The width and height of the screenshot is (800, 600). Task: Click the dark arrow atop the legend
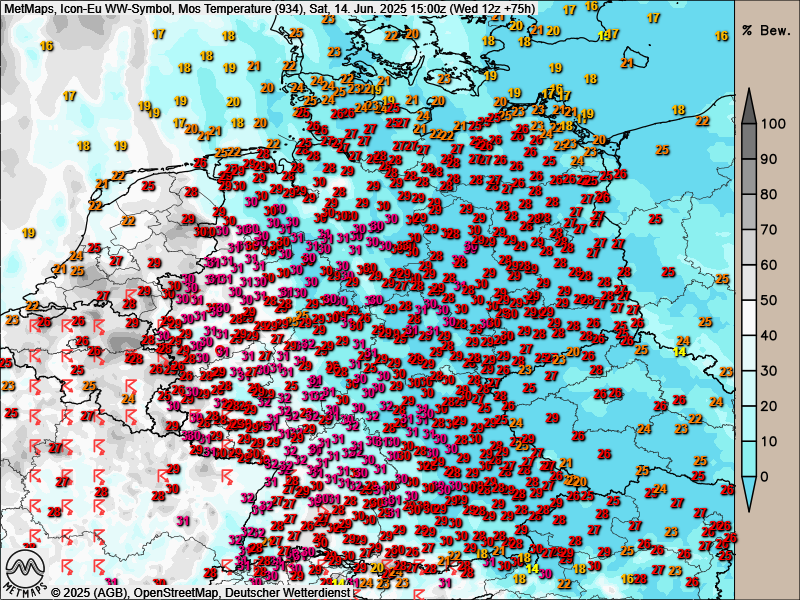click(748, 105)
